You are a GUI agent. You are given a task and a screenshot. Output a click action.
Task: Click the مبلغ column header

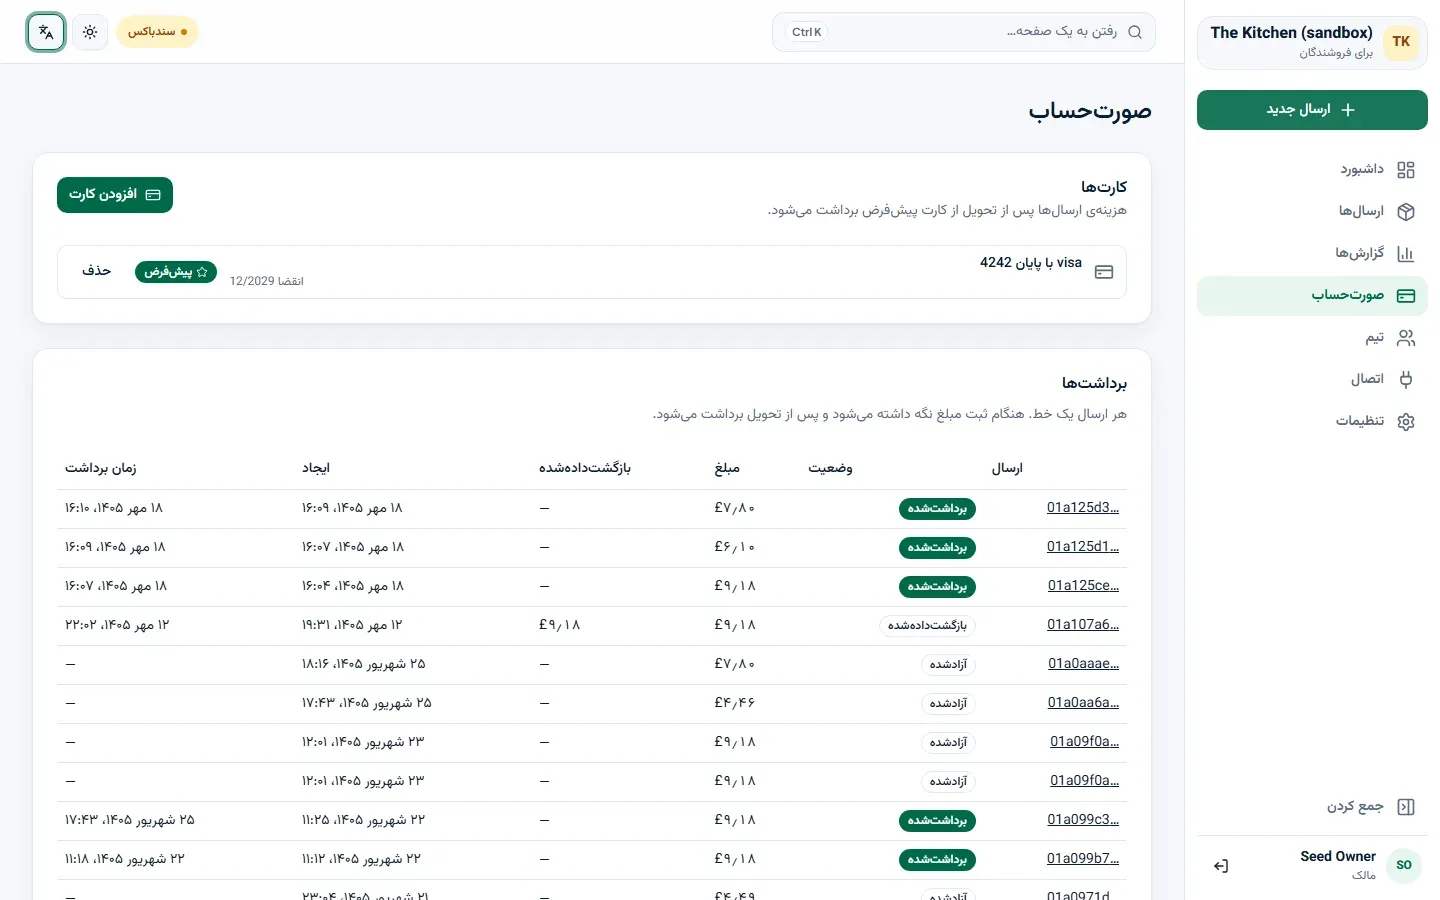[727, 468]
